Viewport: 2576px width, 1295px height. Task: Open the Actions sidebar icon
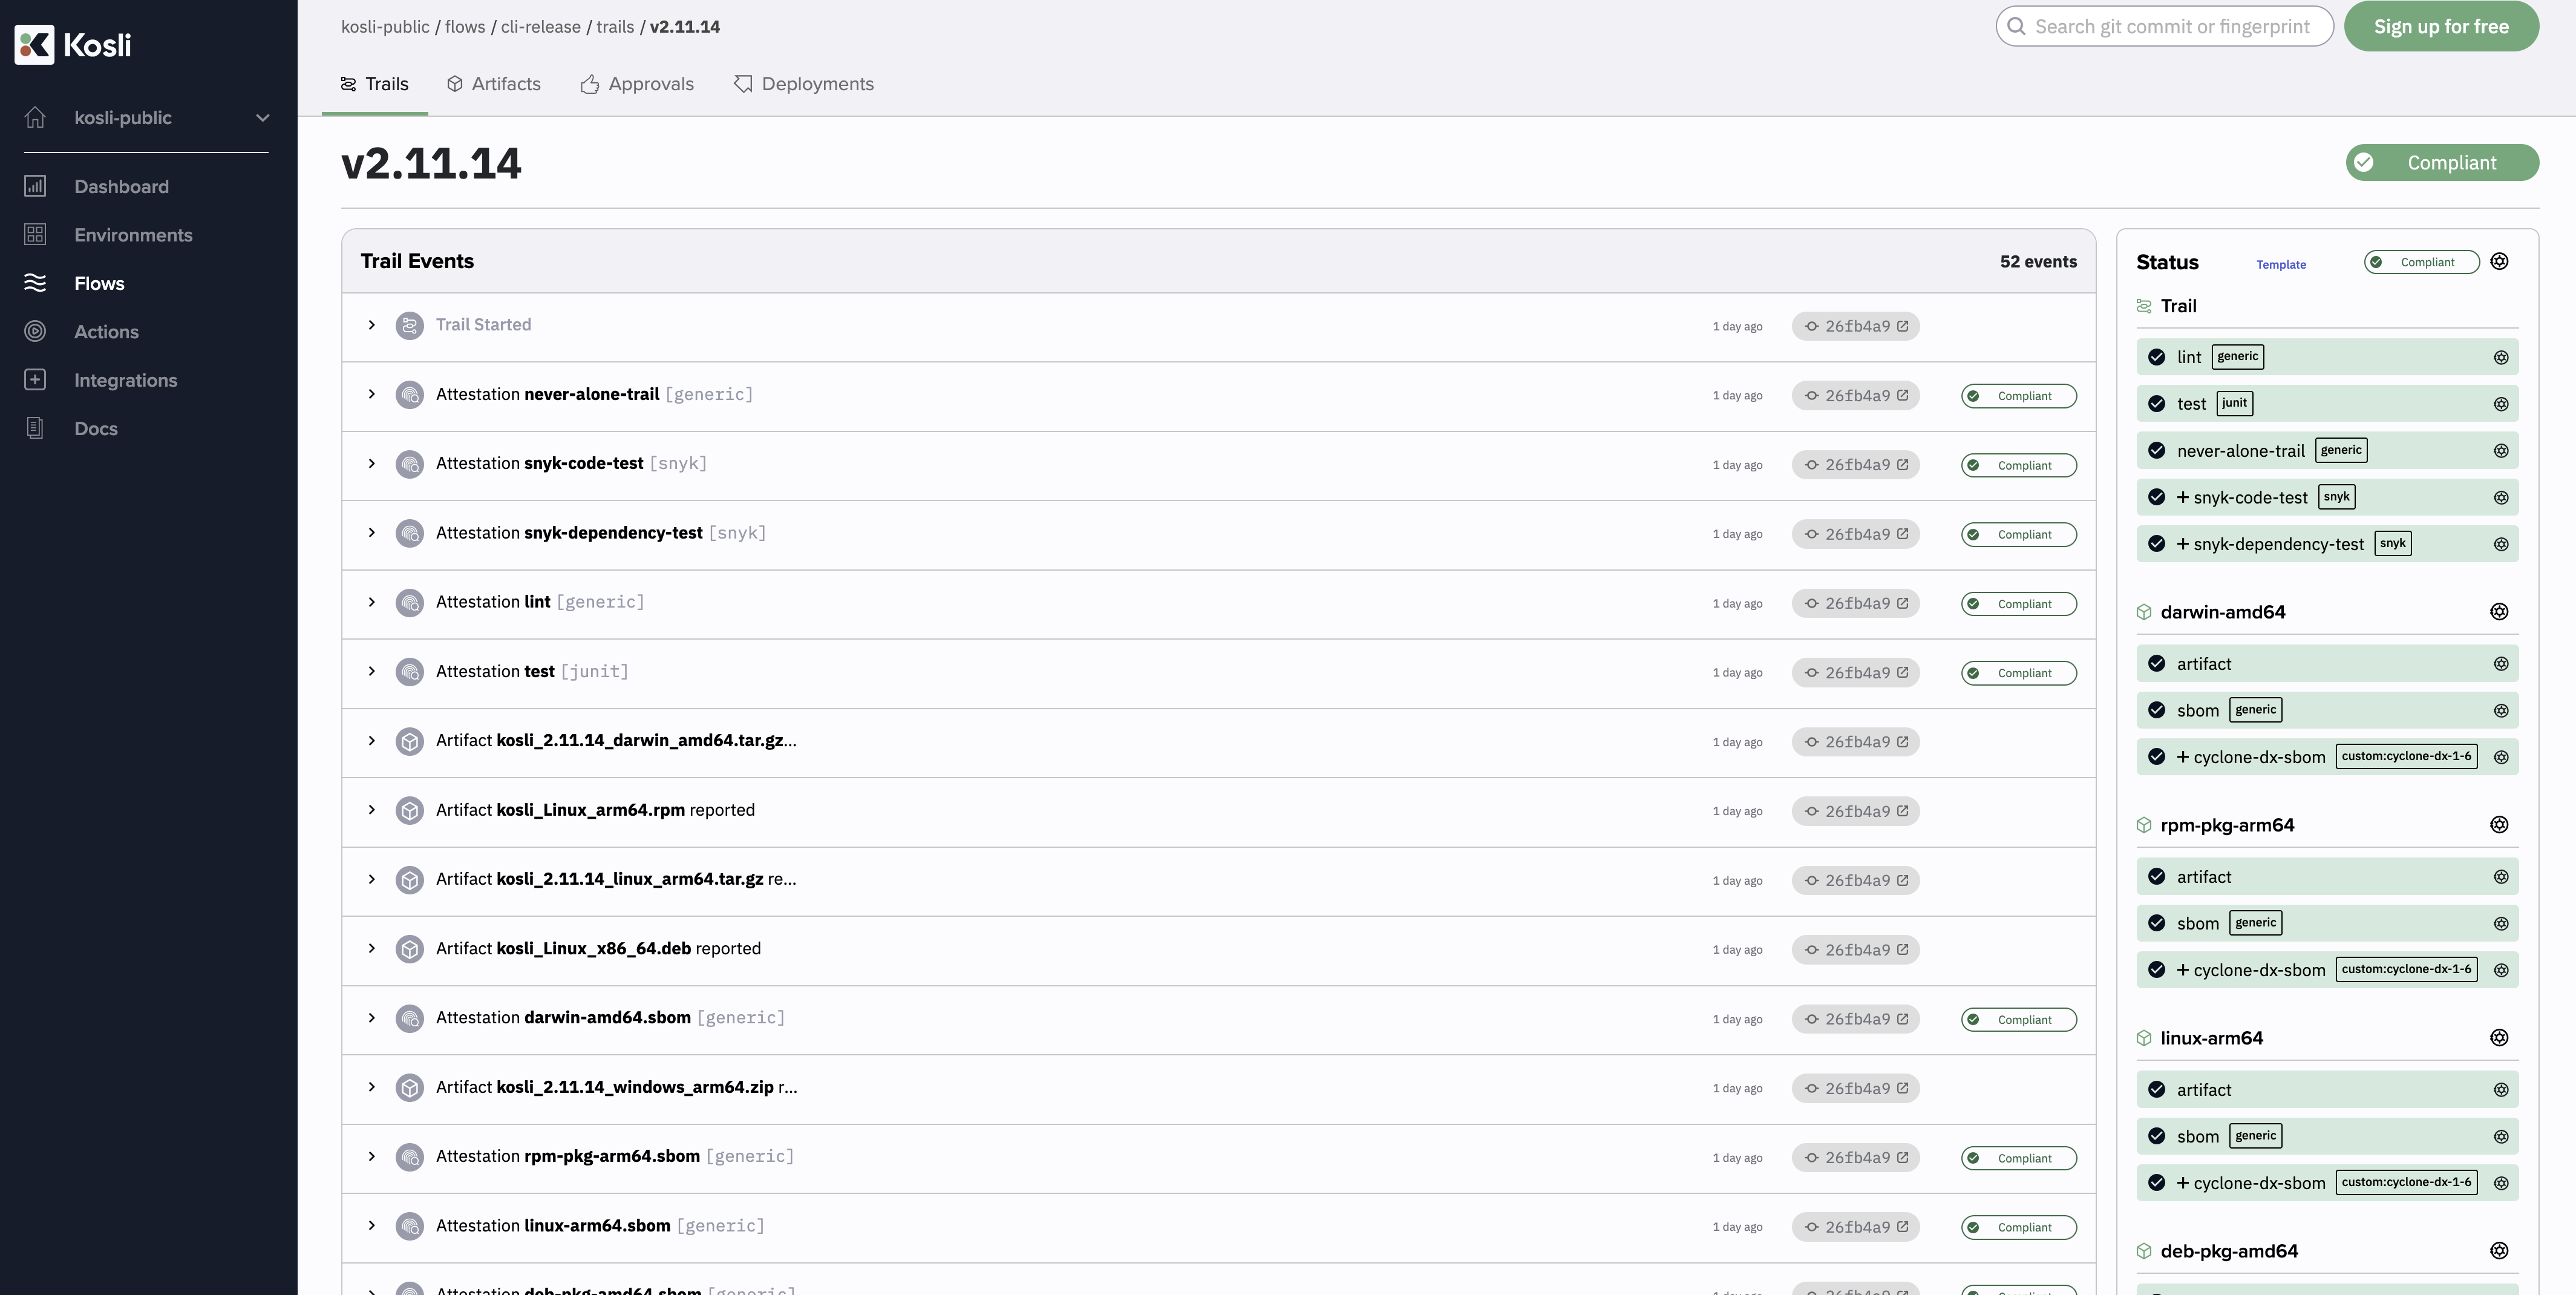point(35,331)
